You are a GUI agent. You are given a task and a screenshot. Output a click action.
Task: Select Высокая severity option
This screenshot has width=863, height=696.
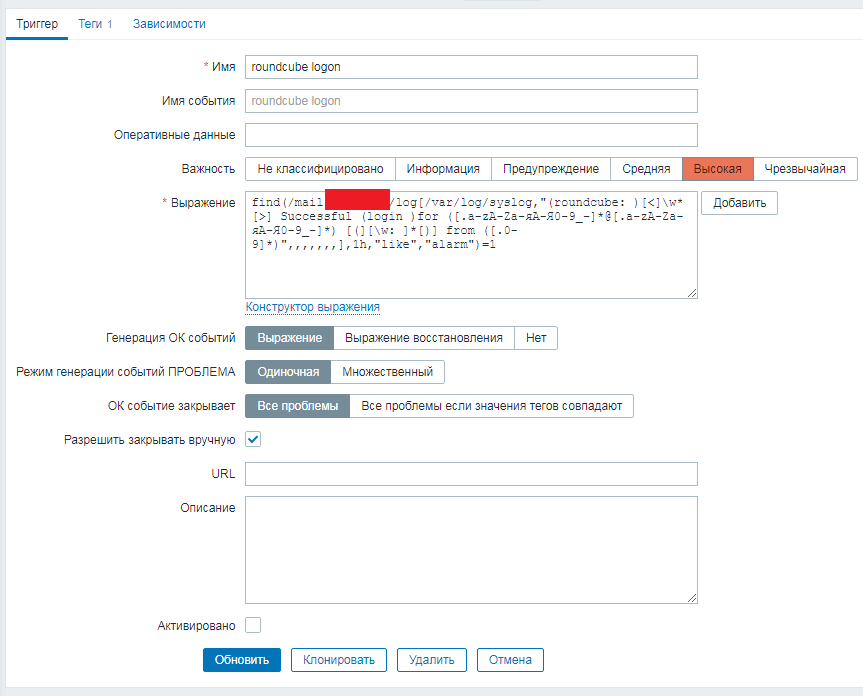(x=718, y=169)
